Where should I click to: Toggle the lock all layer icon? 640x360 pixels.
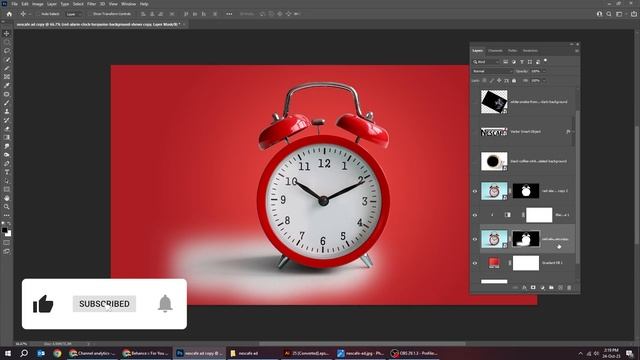(x=514, y=81)
